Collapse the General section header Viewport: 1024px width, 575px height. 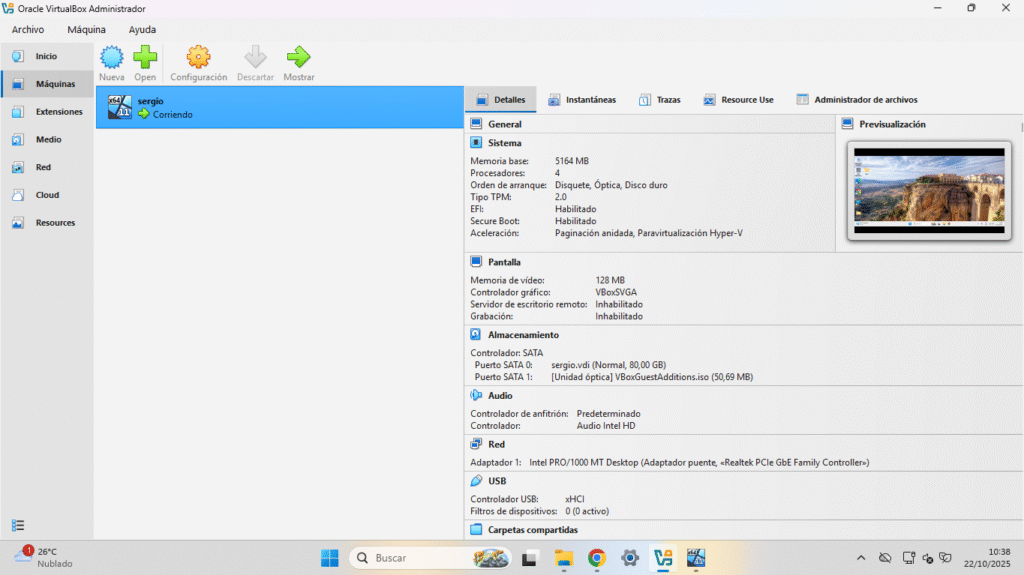coord(504,125)
